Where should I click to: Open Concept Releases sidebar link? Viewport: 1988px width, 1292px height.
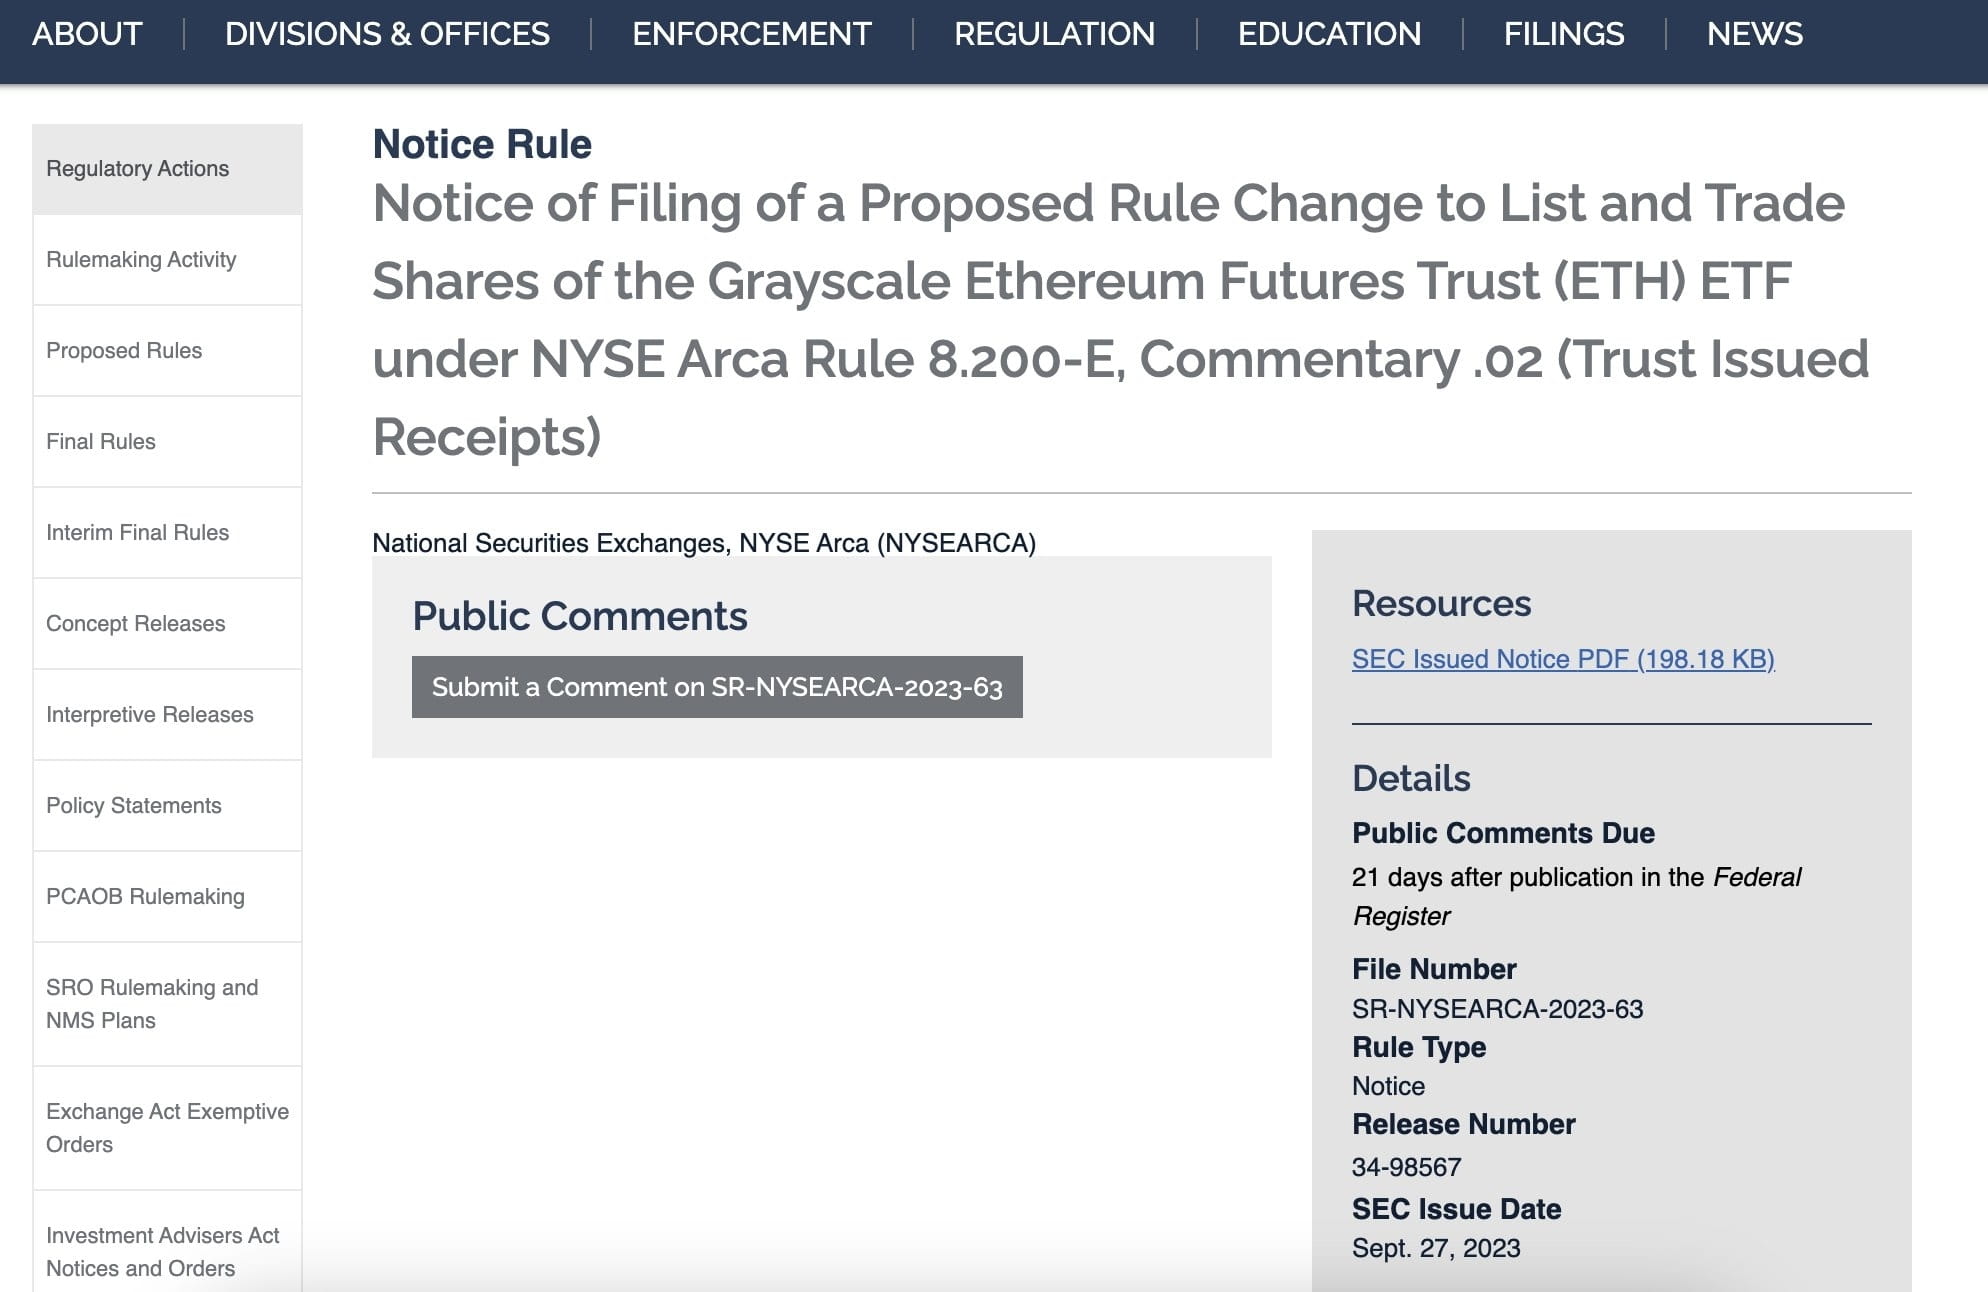(x=167, y=624)
